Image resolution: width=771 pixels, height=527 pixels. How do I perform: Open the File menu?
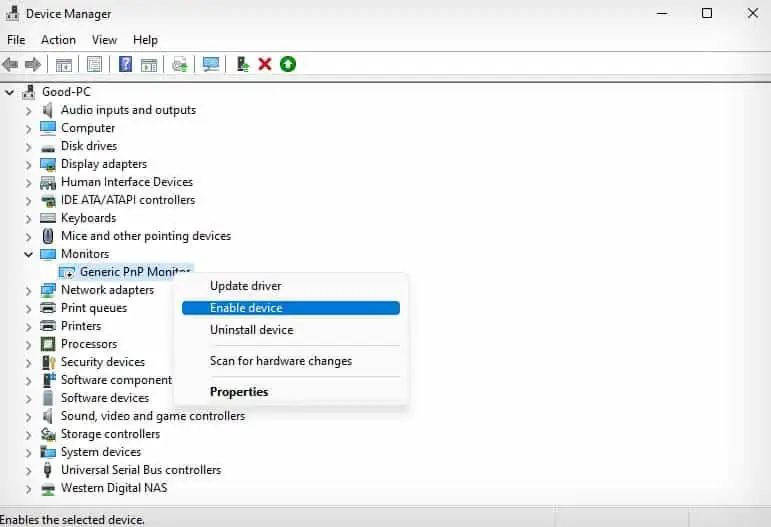(x=16, y=40)
